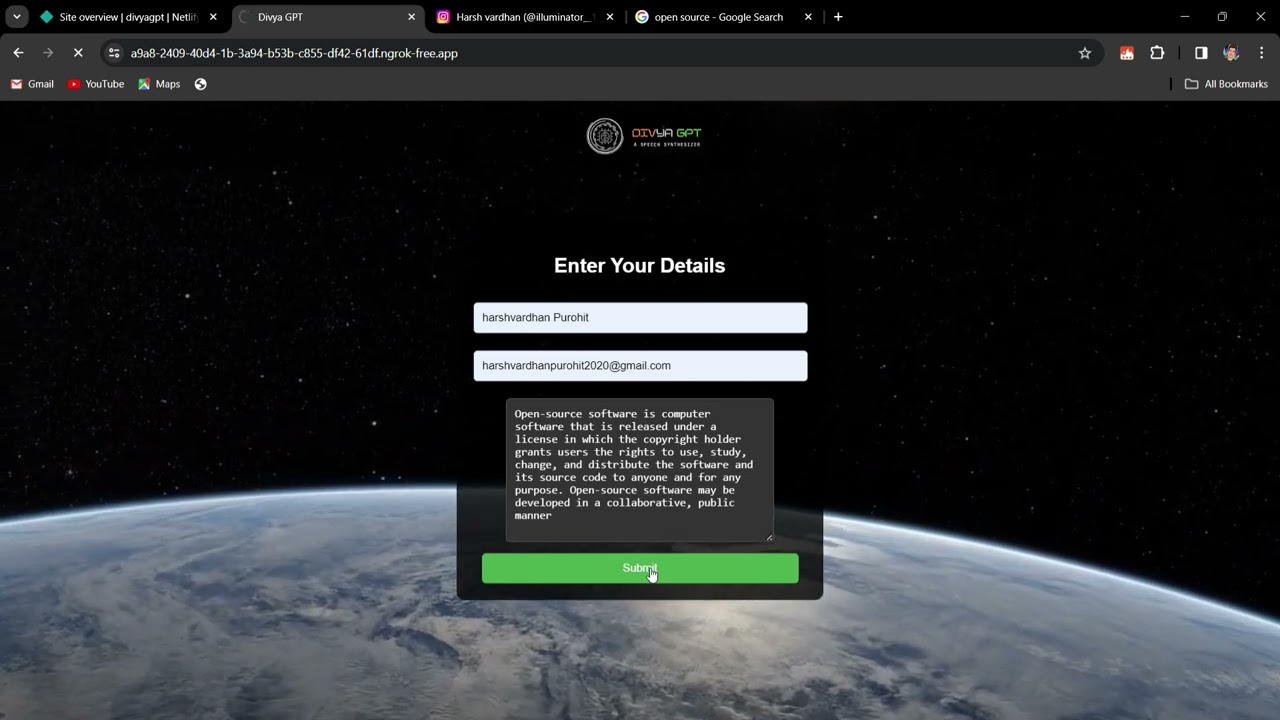Image resolution: width=1280 pixels, height=720 pixels.
Task: Close the Divya GPT tab
Action: (411, 17)
